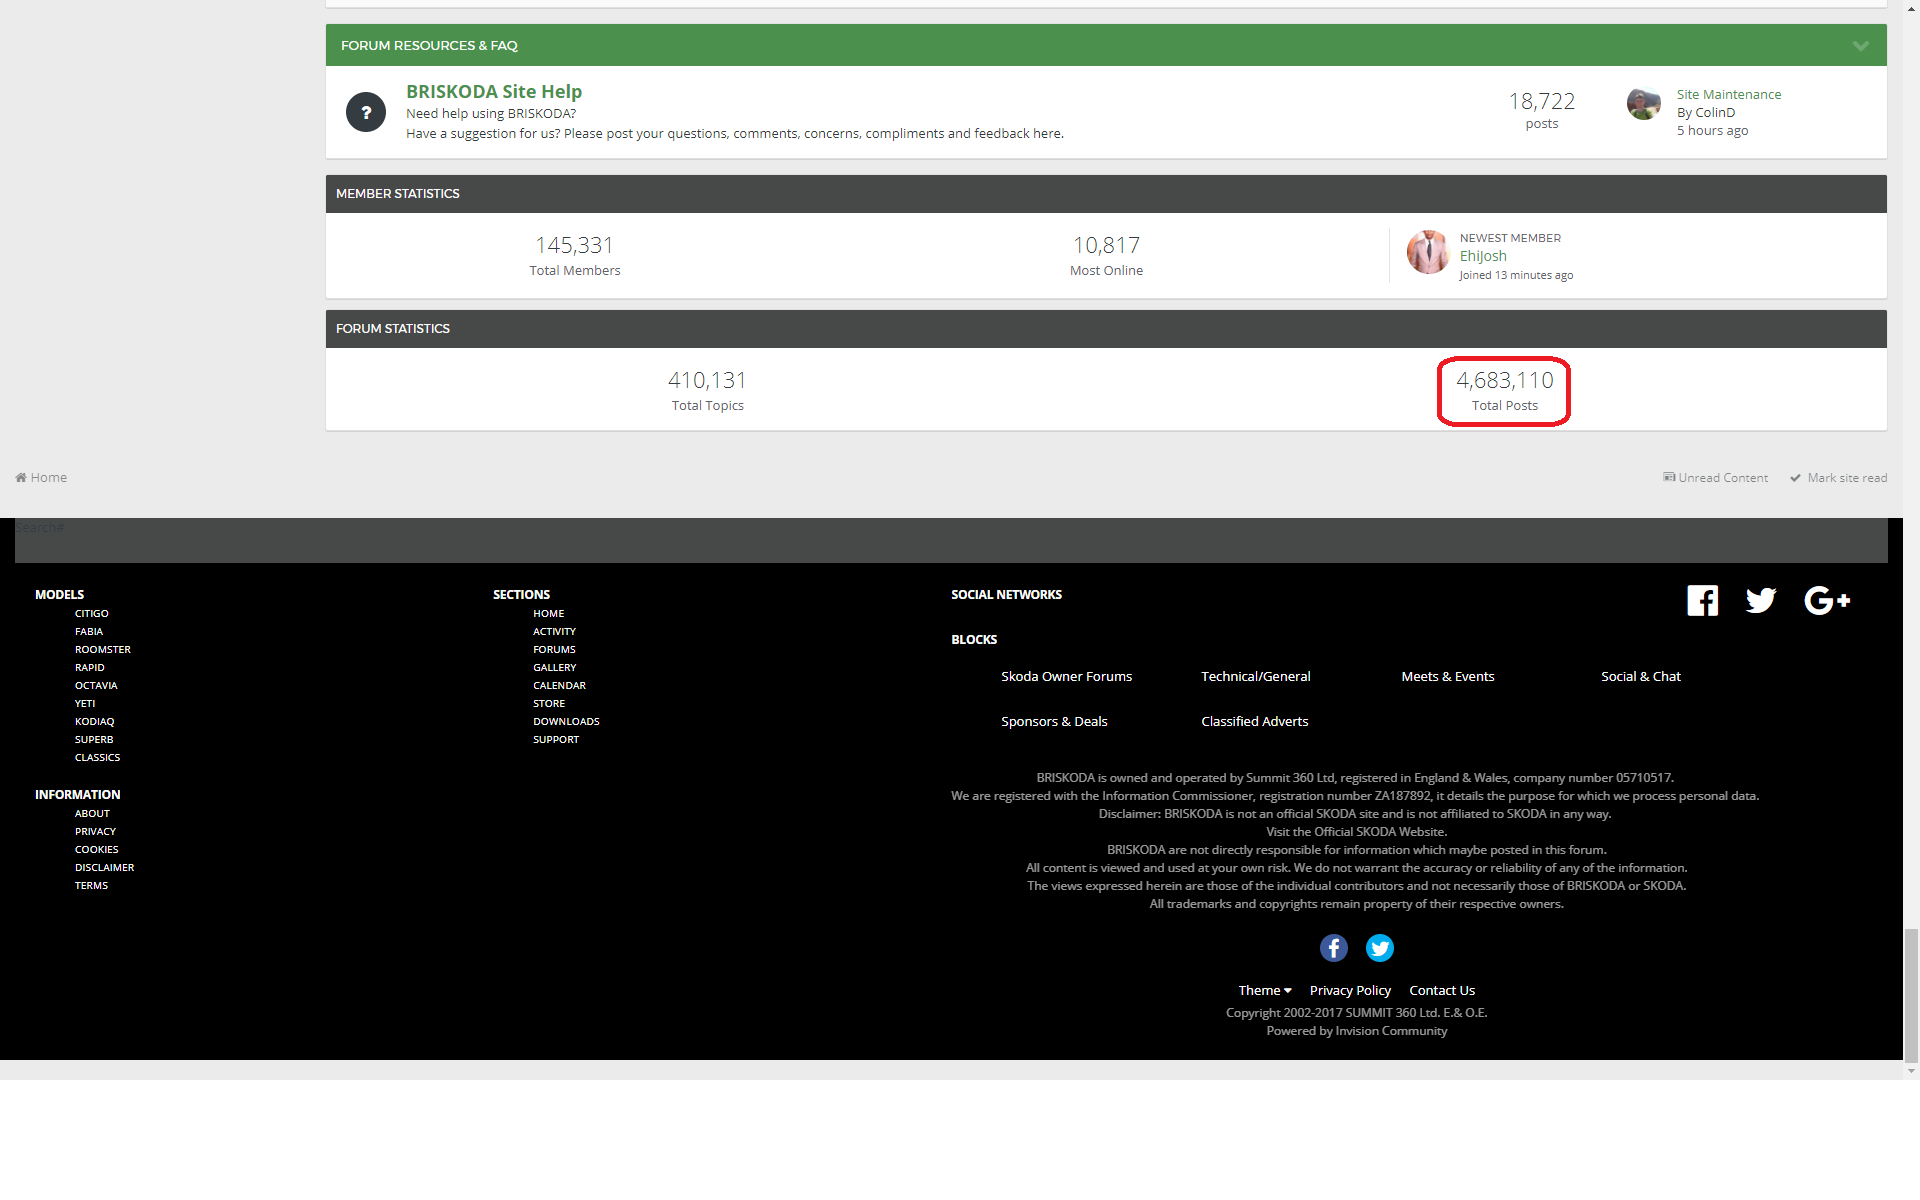
Task: Click the large Facebook icon in footer
Action: click(1702, 600)
